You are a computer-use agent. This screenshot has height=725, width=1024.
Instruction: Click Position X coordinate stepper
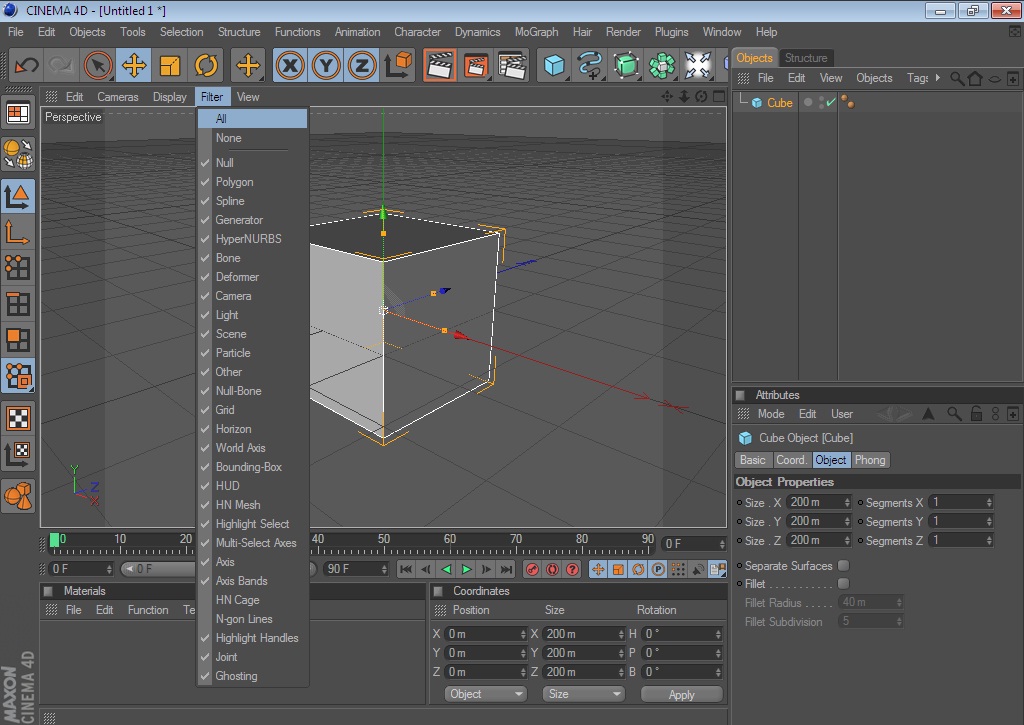(522, 634)
